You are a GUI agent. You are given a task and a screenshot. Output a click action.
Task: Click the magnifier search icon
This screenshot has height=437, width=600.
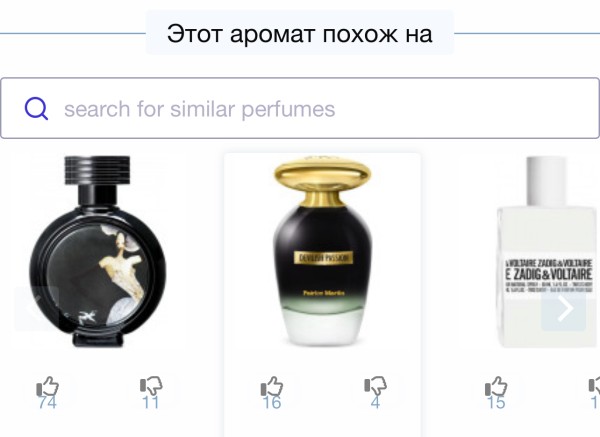pyautogui.click(x=36, y=108)
